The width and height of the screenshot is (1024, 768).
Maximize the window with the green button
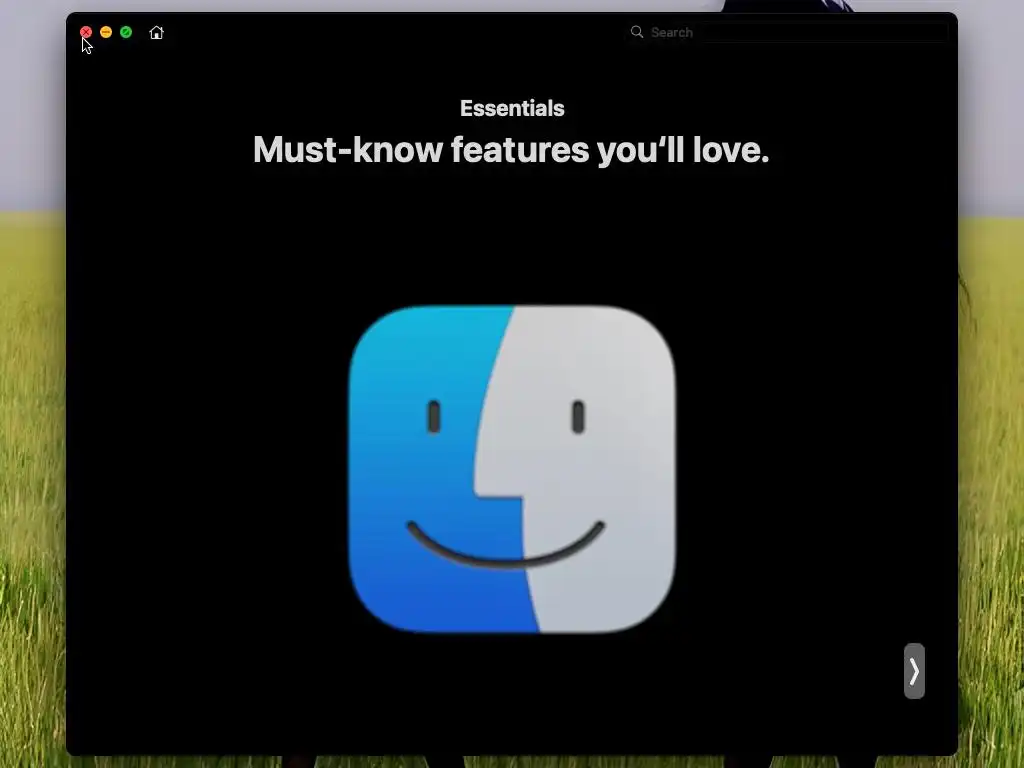[126, 32]
